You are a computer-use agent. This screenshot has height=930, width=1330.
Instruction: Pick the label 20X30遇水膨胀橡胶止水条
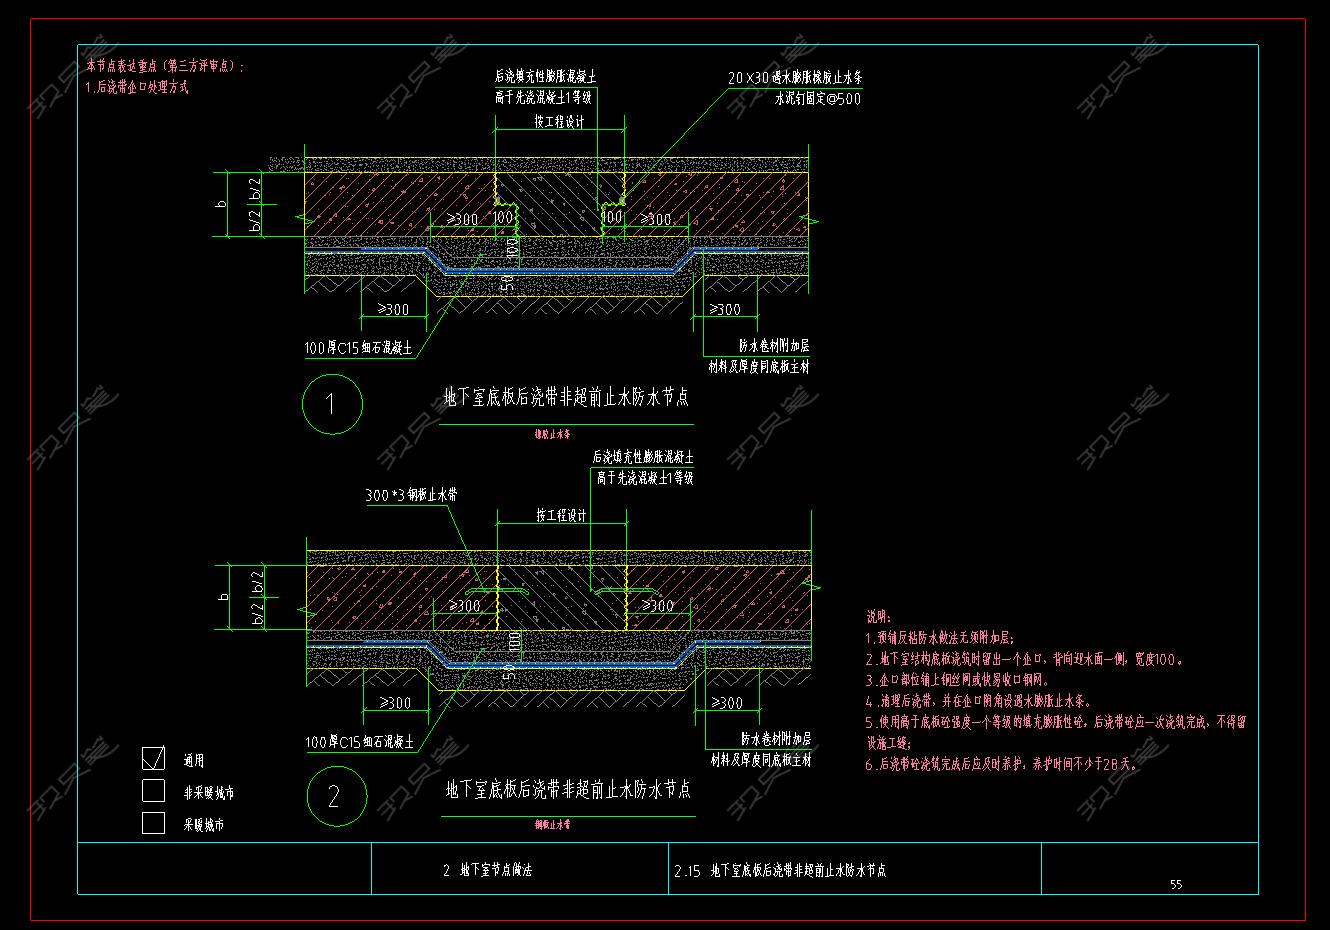(795, 77)
